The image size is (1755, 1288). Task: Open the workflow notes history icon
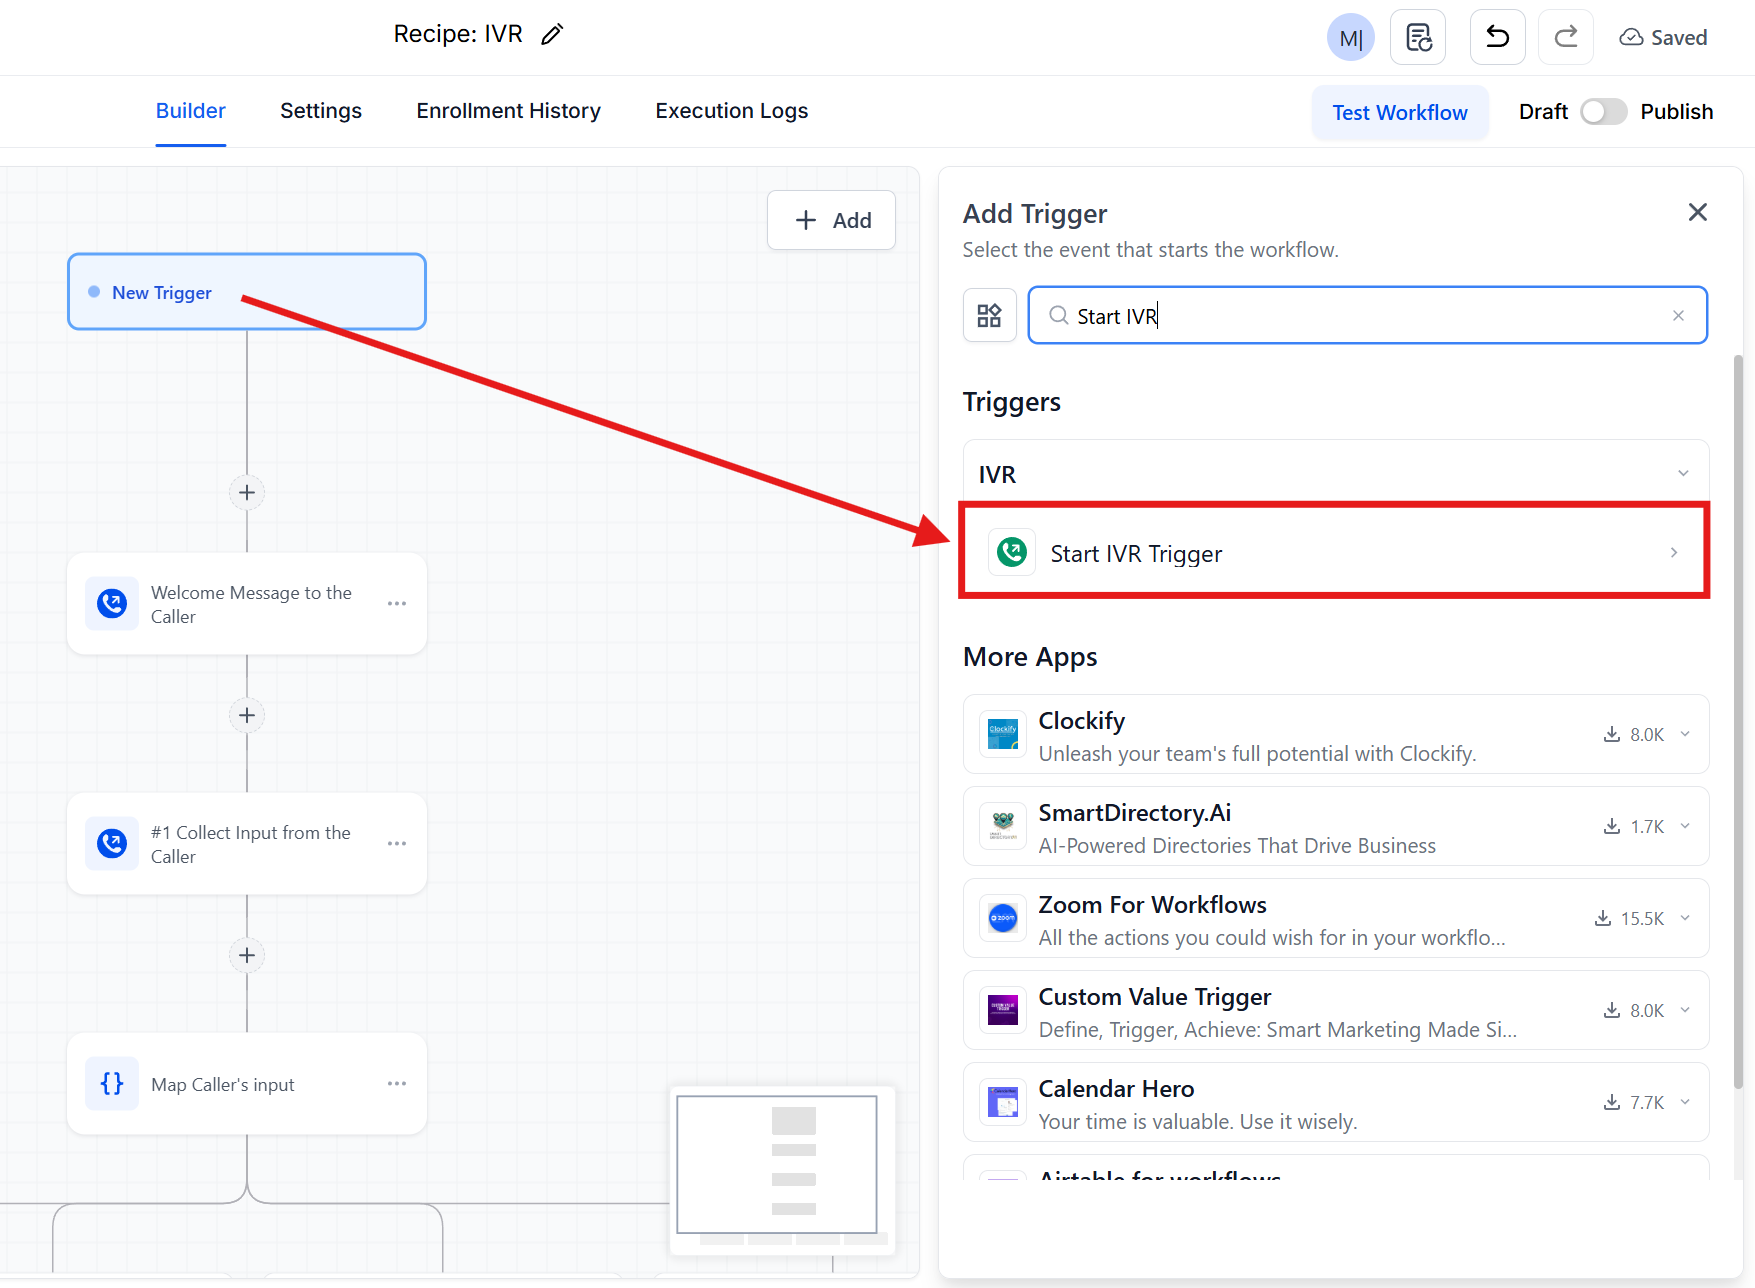pyautogui.click(x=1418, y=38)
